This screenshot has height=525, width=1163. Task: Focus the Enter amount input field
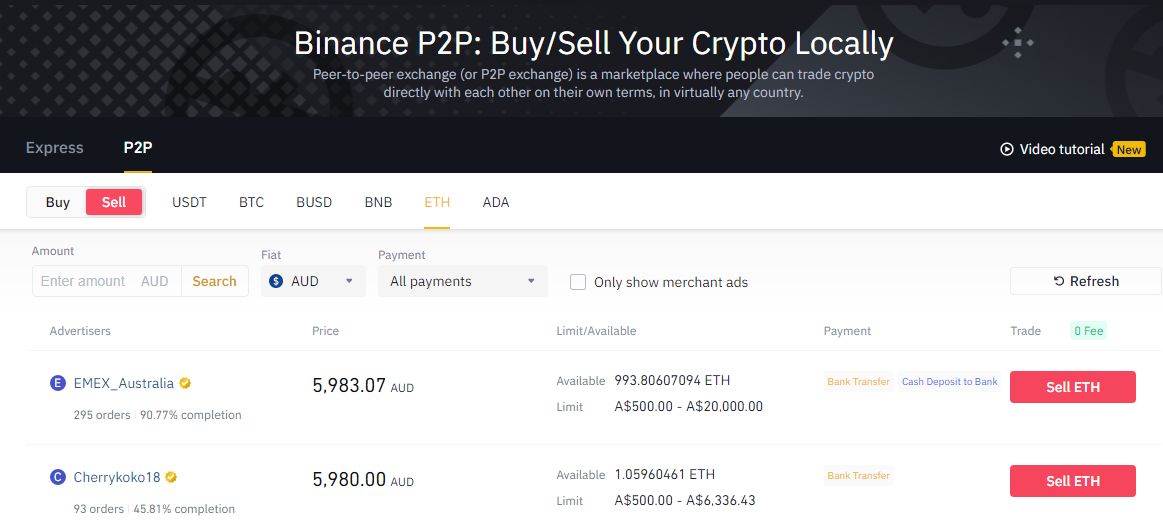click(85, 281)
